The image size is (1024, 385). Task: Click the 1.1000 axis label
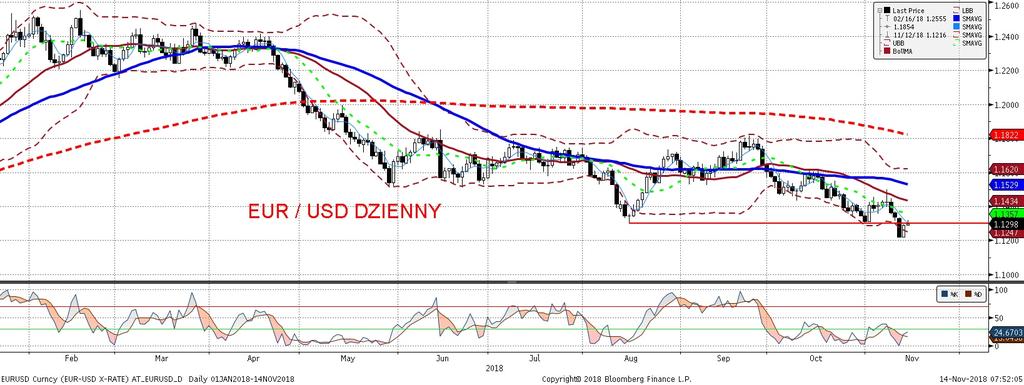1006,275
